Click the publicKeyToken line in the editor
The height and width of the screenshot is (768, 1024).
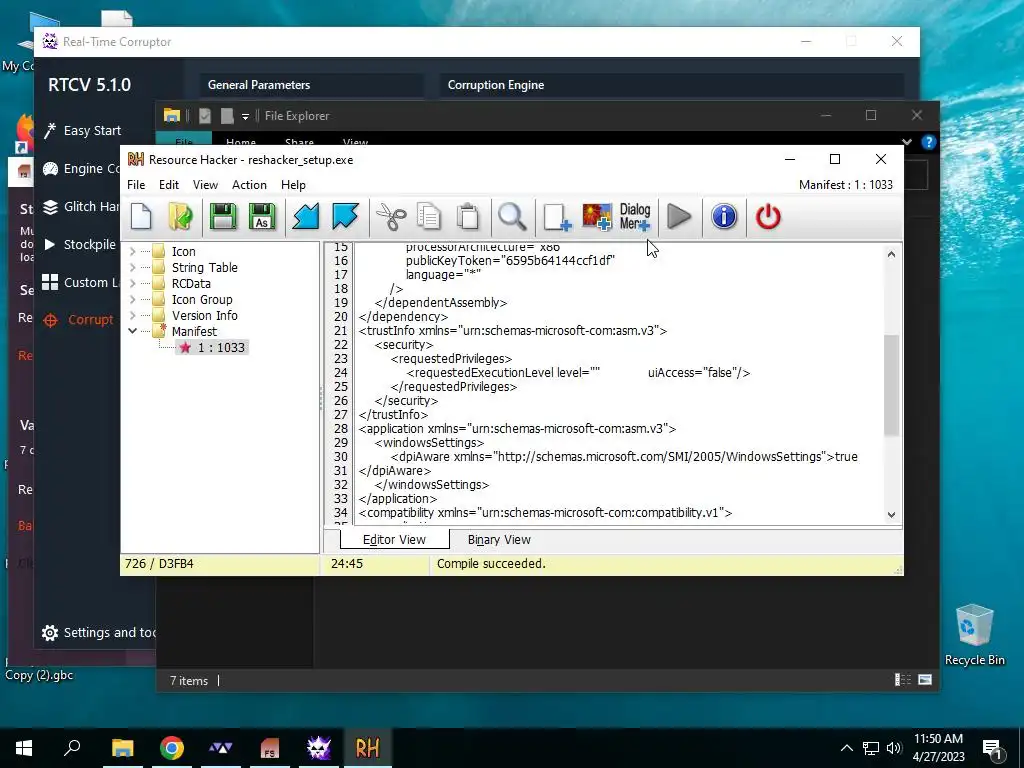click(510, 261)
